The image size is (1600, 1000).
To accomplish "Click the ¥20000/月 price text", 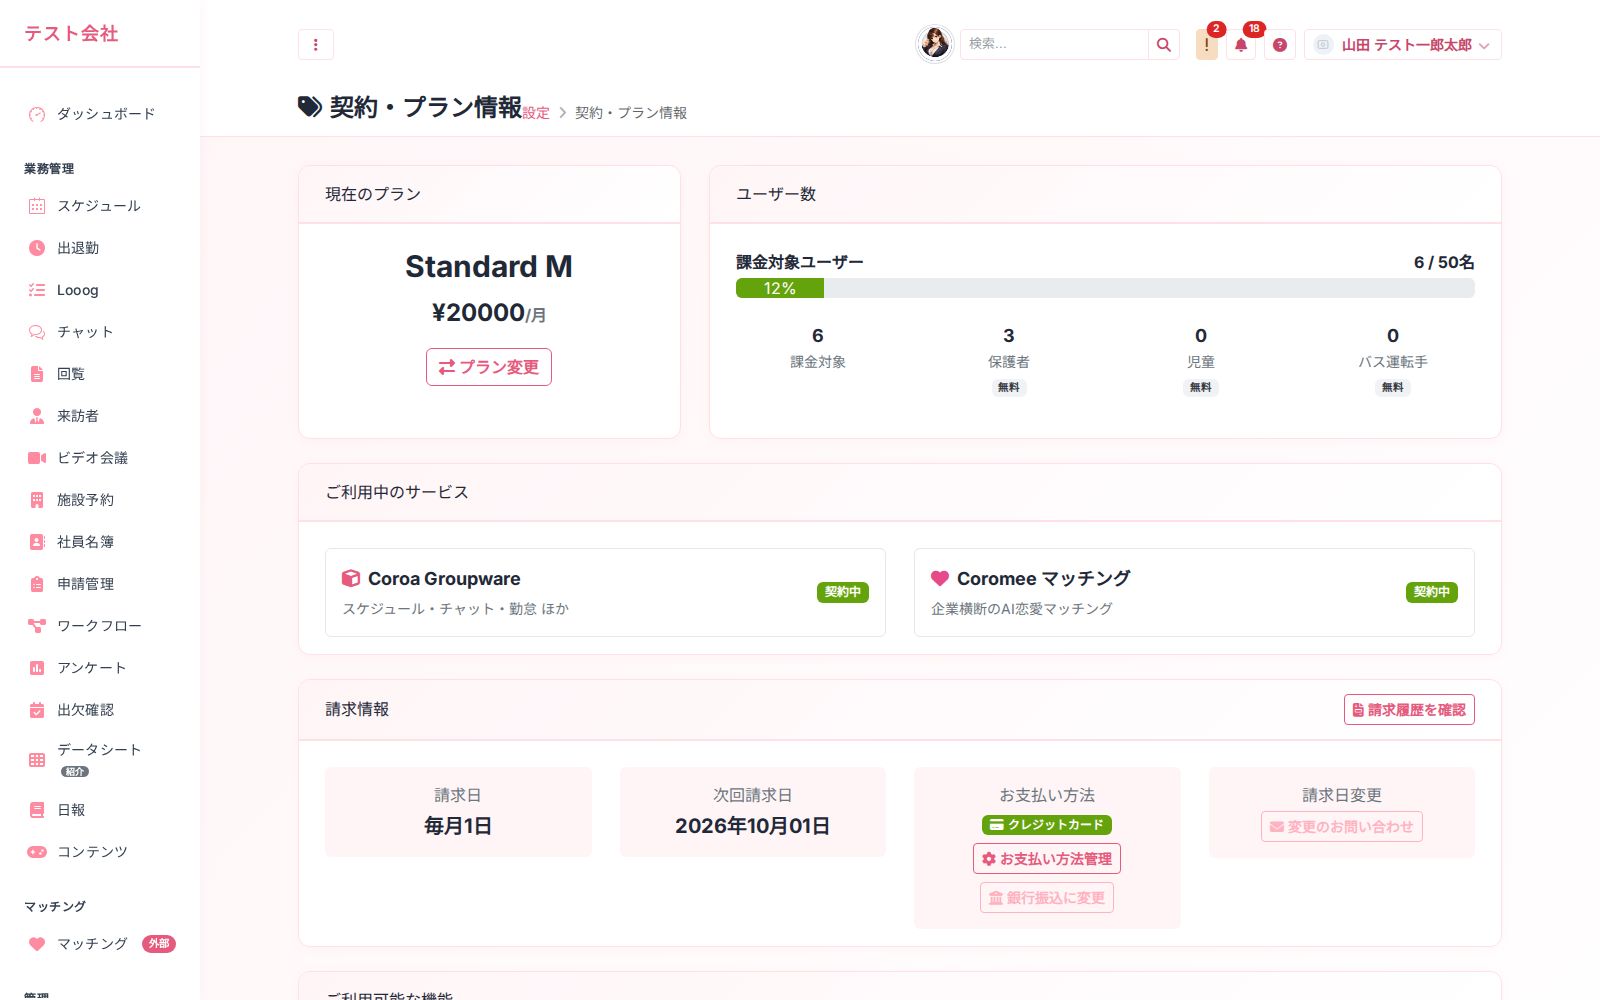I will pyautogui.click(x=489, y=313).
